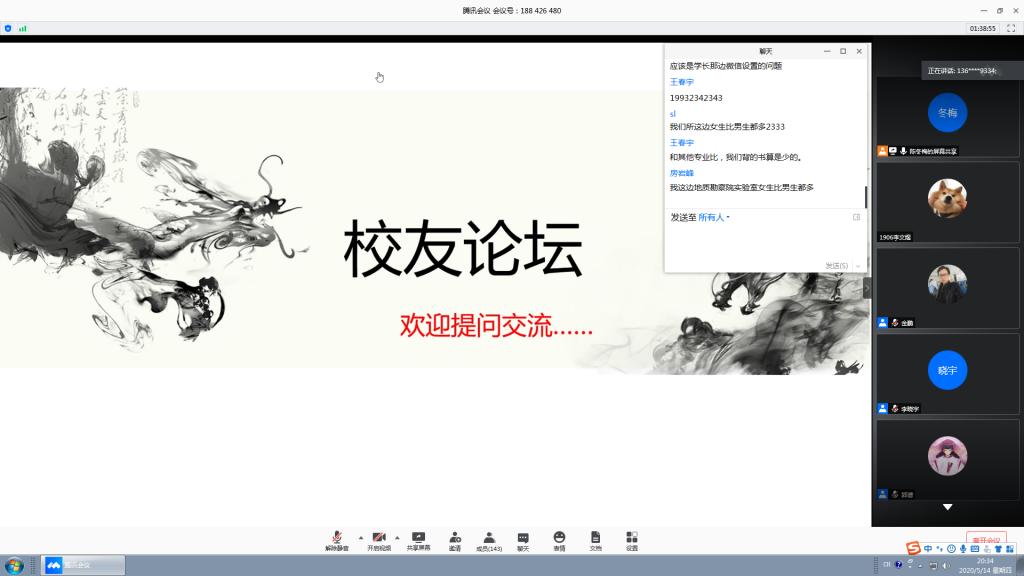Turn on camera with 开启视频
The height and width of the screenshot is (576, 1024).
coord(379,541)
